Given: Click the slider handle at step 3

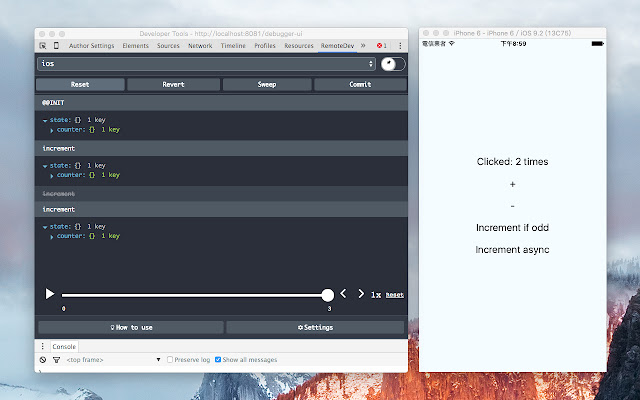Looking at the screenshot, I should click(327, 295).
